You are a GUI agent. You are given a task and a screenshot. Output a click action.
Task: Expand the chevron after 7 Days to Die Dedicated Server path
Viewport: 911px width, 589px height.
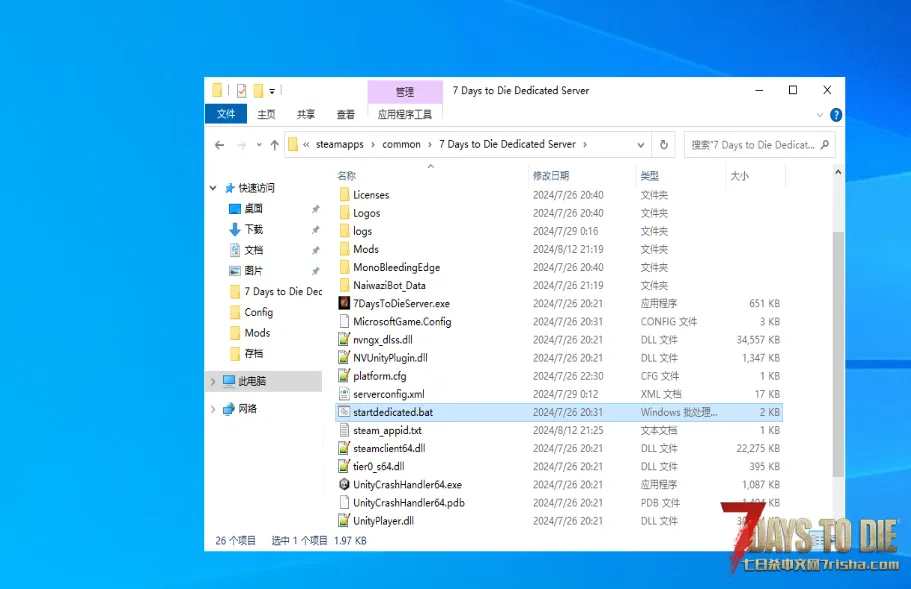(584, 145)
